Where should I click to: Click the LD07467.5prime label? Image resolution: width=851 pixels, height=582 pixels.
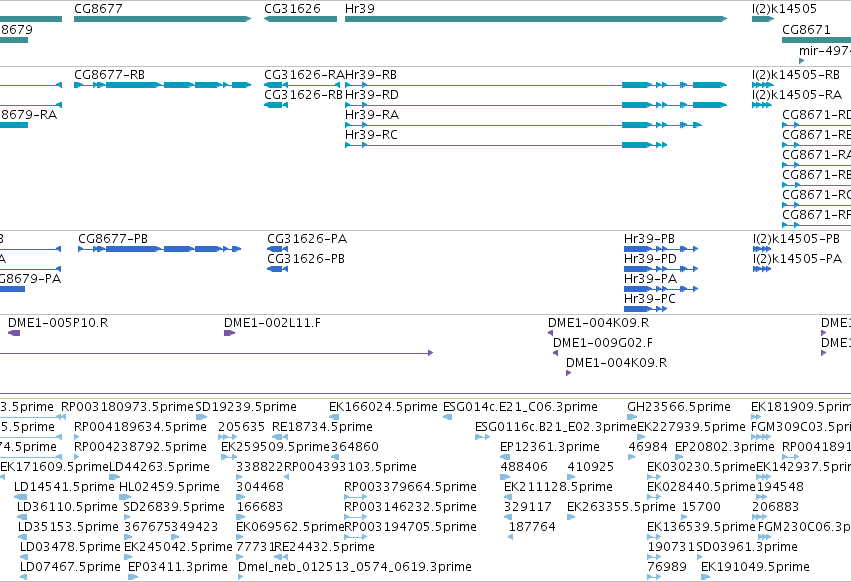pos(70,568)
